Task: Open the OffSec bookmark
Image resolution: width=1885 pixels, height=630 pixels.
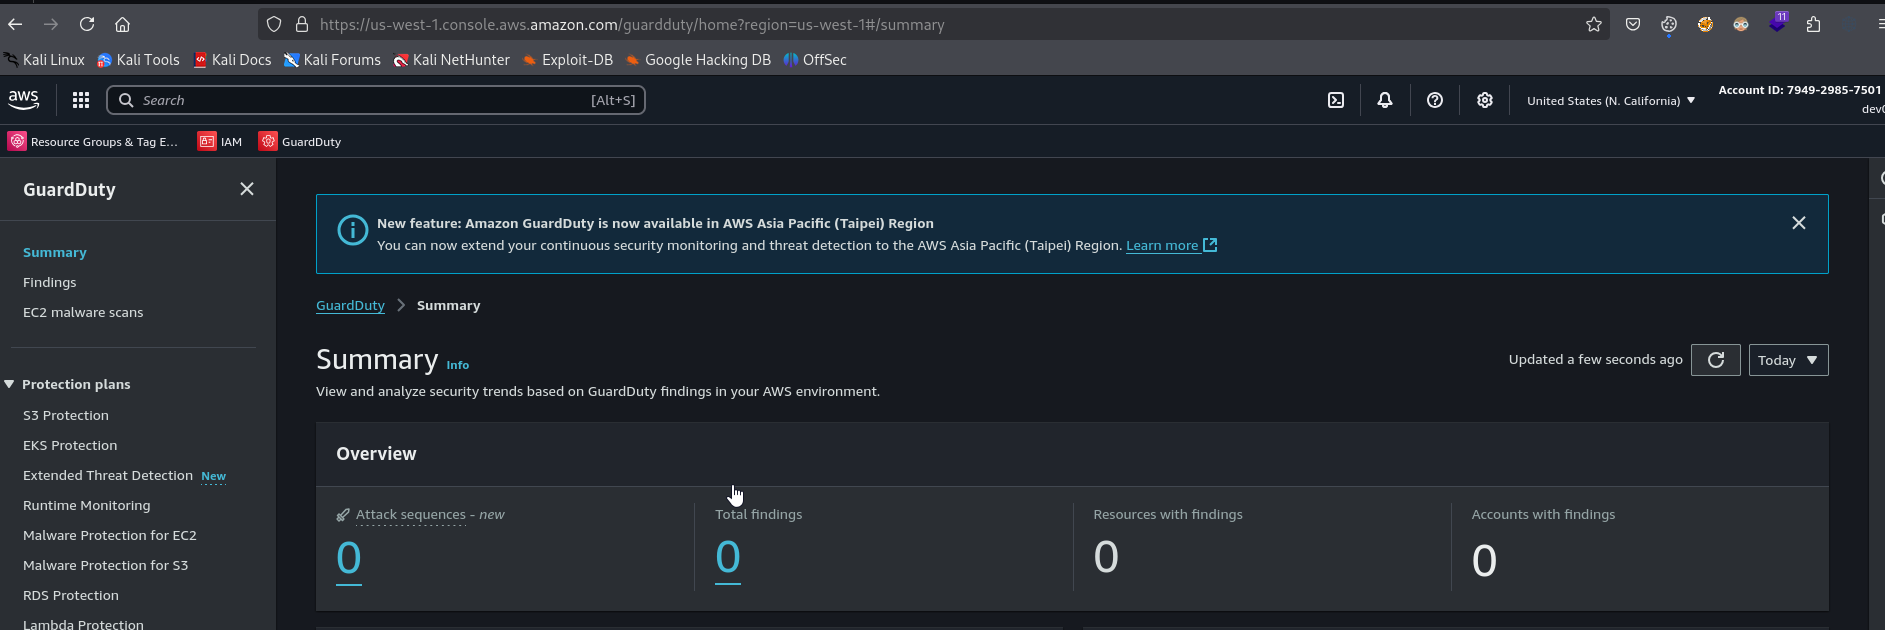Action: [815, 60]
